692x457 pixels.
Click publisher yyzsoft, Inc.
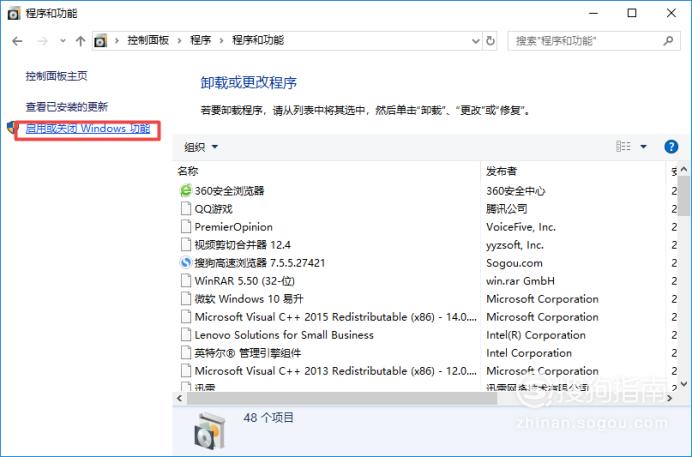tap(515, 245)
